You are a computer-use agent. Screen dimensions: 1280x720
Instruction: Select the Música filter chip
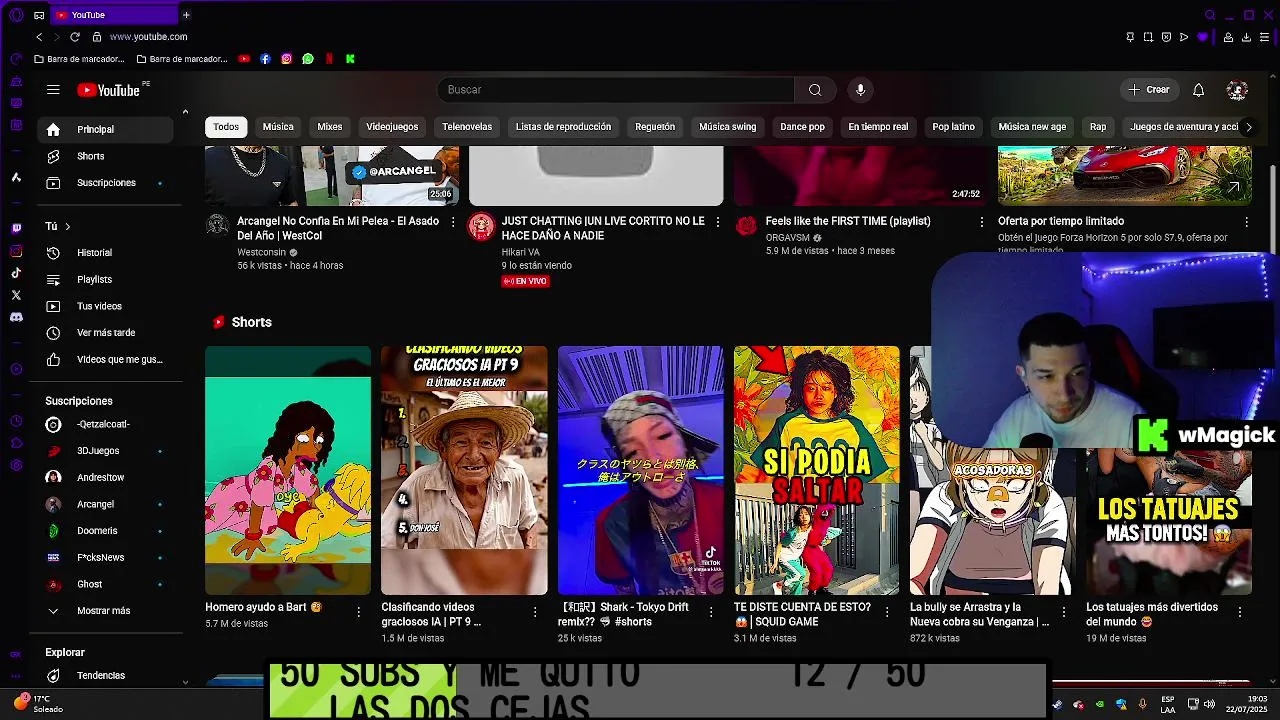278,127
